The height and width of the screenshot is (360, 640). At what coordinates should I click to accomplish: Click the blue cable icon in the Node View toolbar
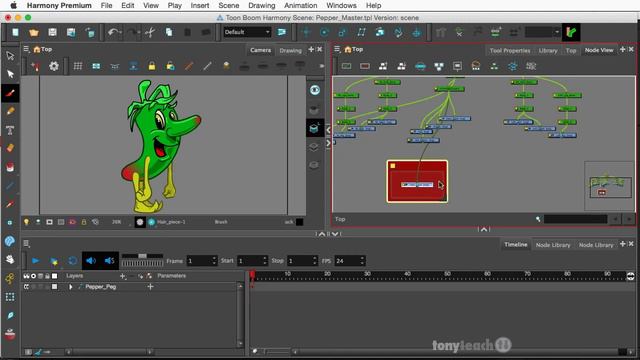420,66
